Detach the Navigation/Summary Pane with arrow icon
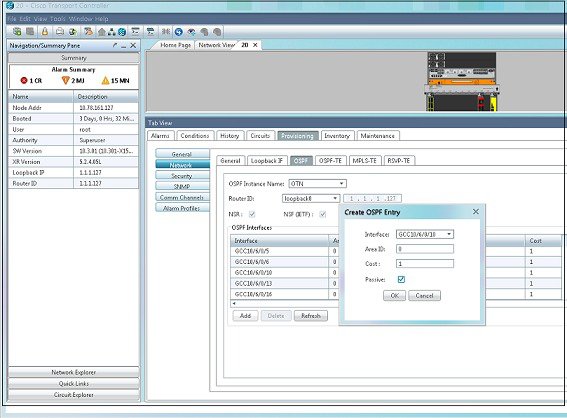 coord(115,45)
